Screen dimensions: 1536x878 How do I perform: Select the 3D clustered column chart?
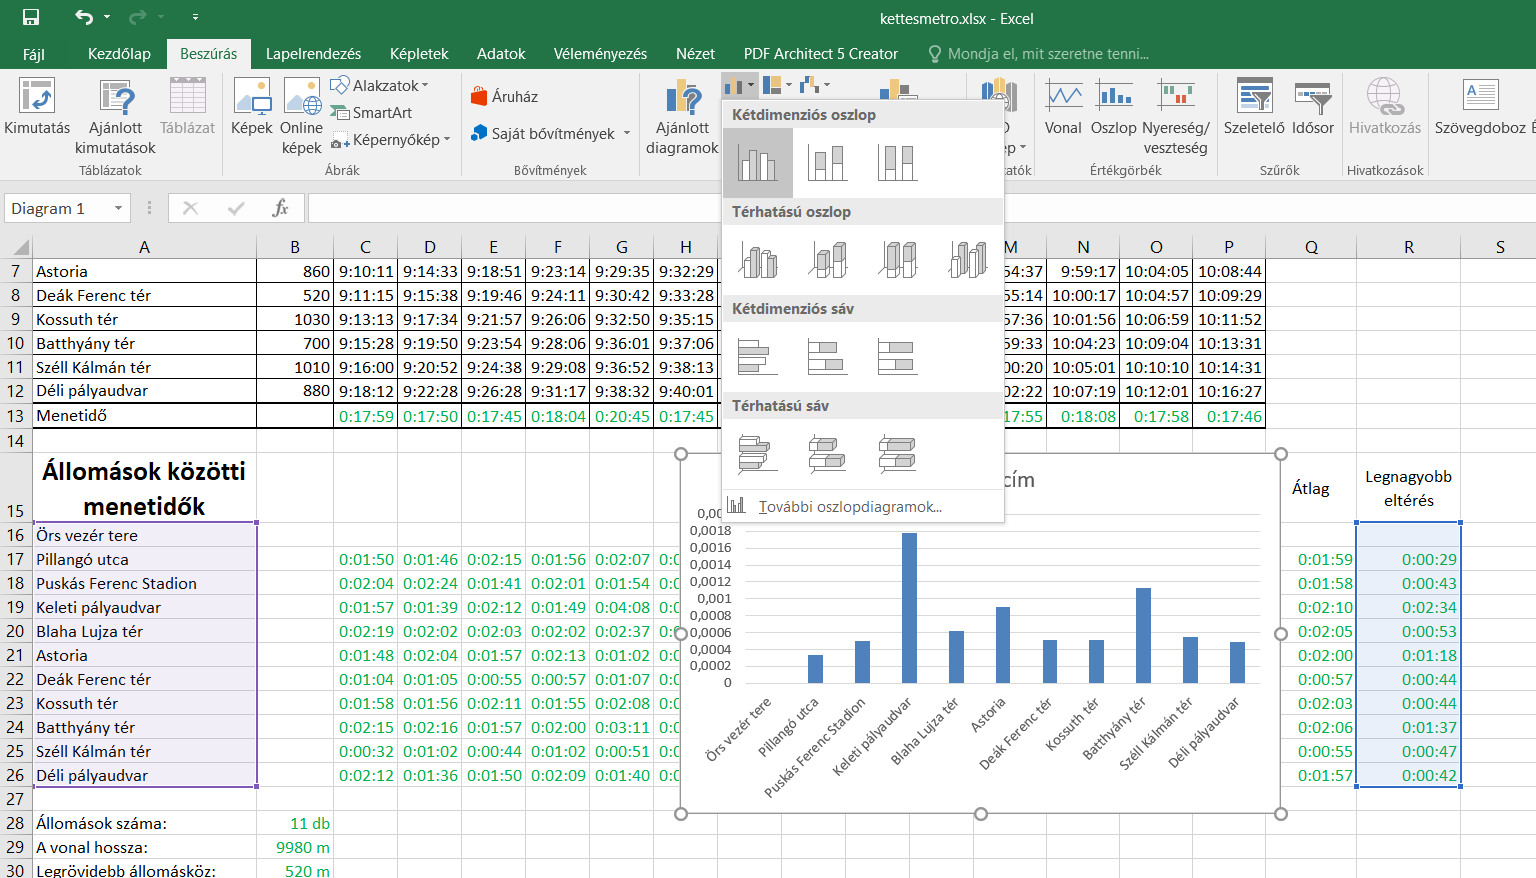pos(758,260)
